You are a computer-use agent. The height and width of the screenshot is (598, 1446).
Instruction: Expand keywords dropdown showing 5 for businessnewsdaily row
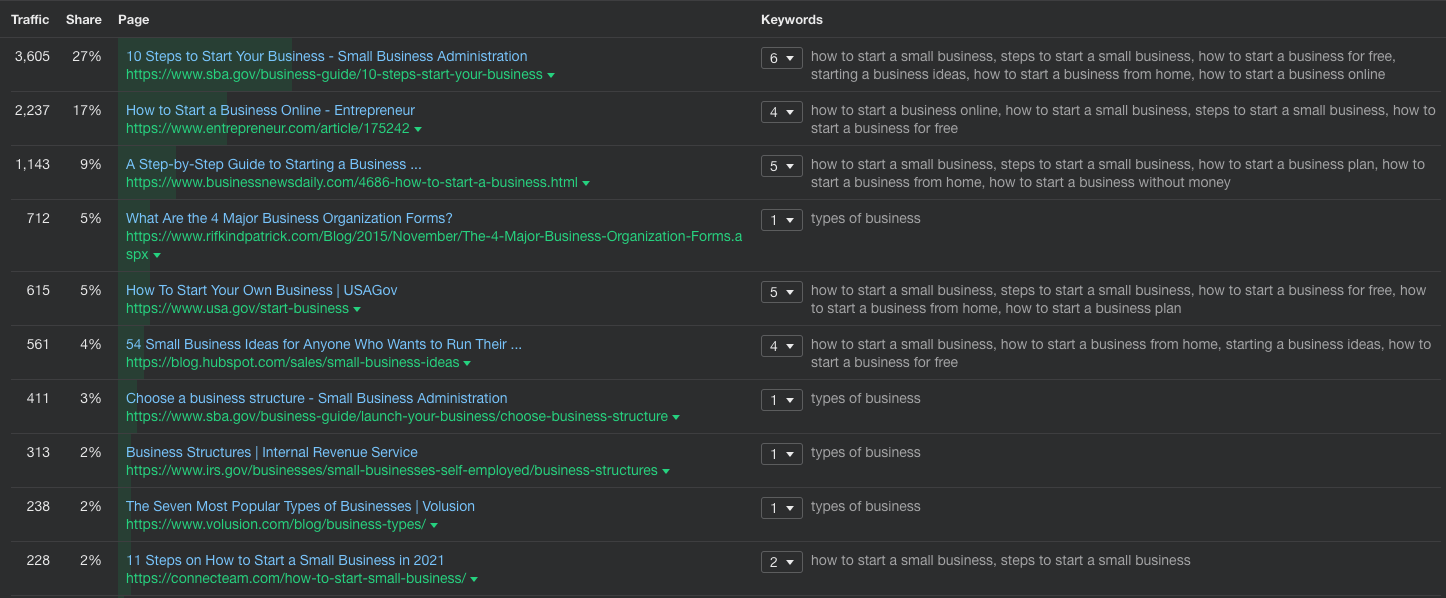coord(781,166)
